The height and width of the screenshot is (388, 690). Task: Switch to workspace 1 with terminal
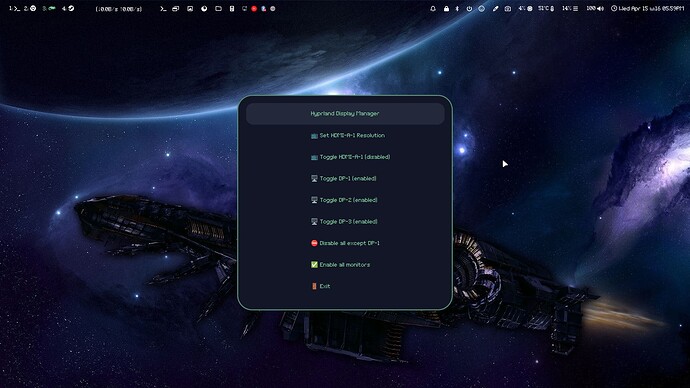14,8
